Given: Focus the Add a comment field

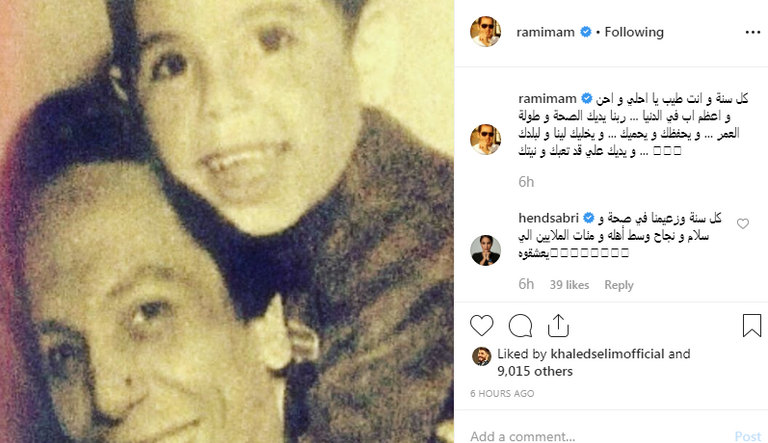Looking at the screenshot, I should pyautogui.click(x=598, y=436).
